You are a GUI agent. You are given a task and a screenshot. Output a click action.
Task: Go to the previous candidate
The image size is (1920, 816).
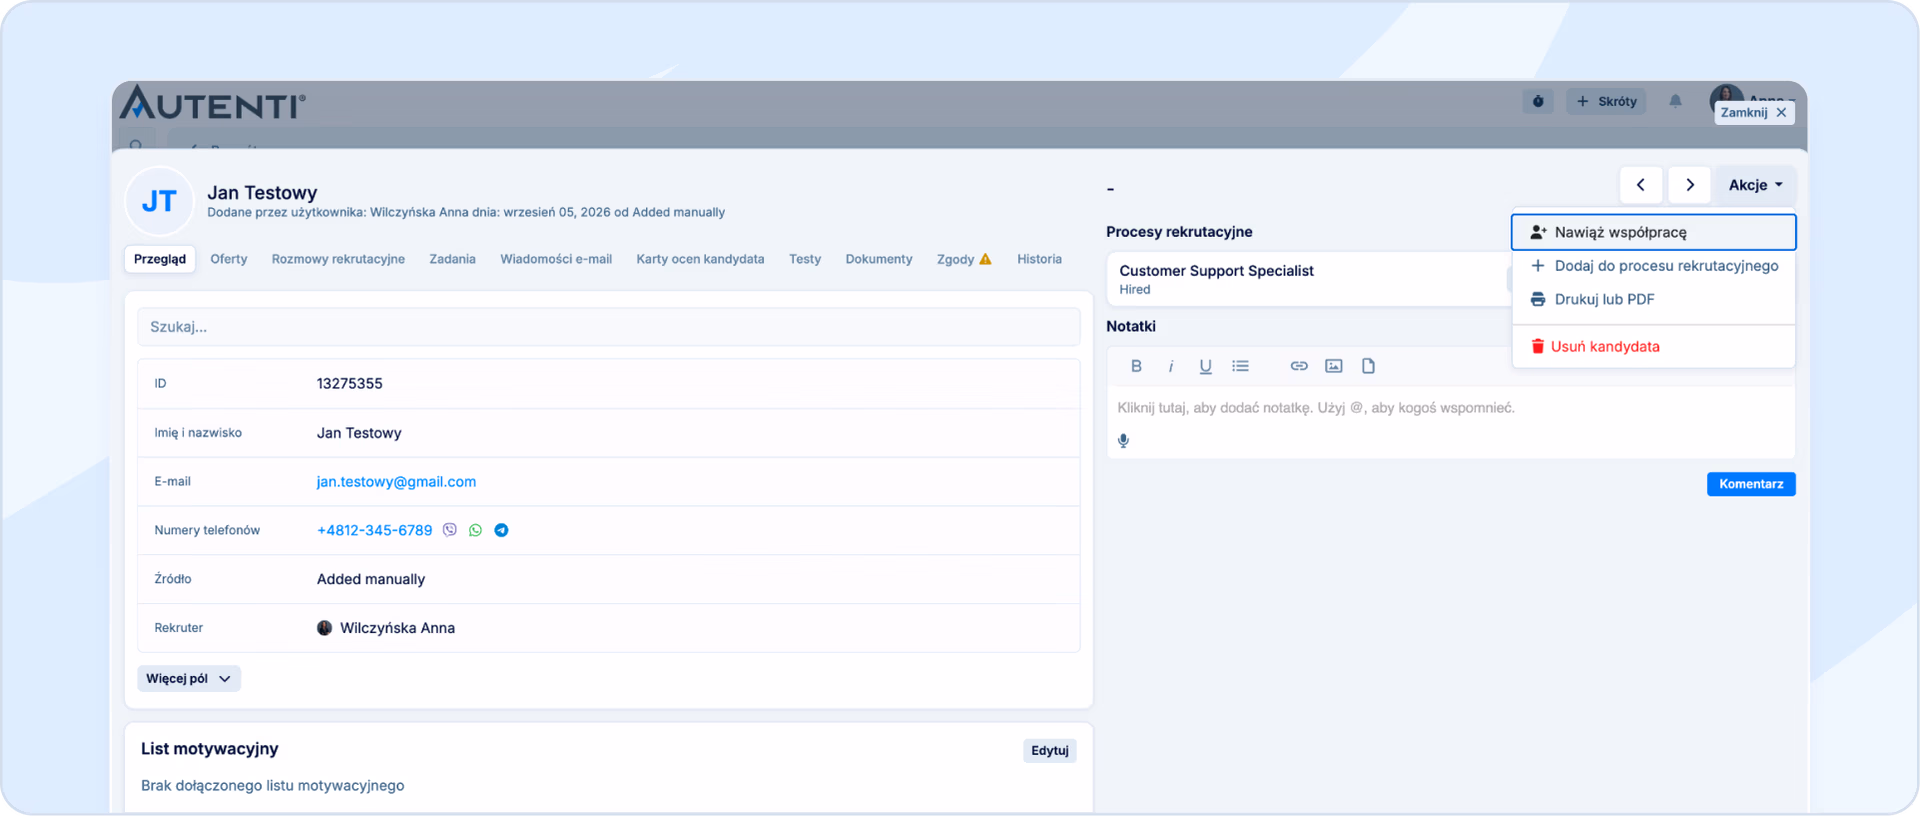coord(1641,185)
